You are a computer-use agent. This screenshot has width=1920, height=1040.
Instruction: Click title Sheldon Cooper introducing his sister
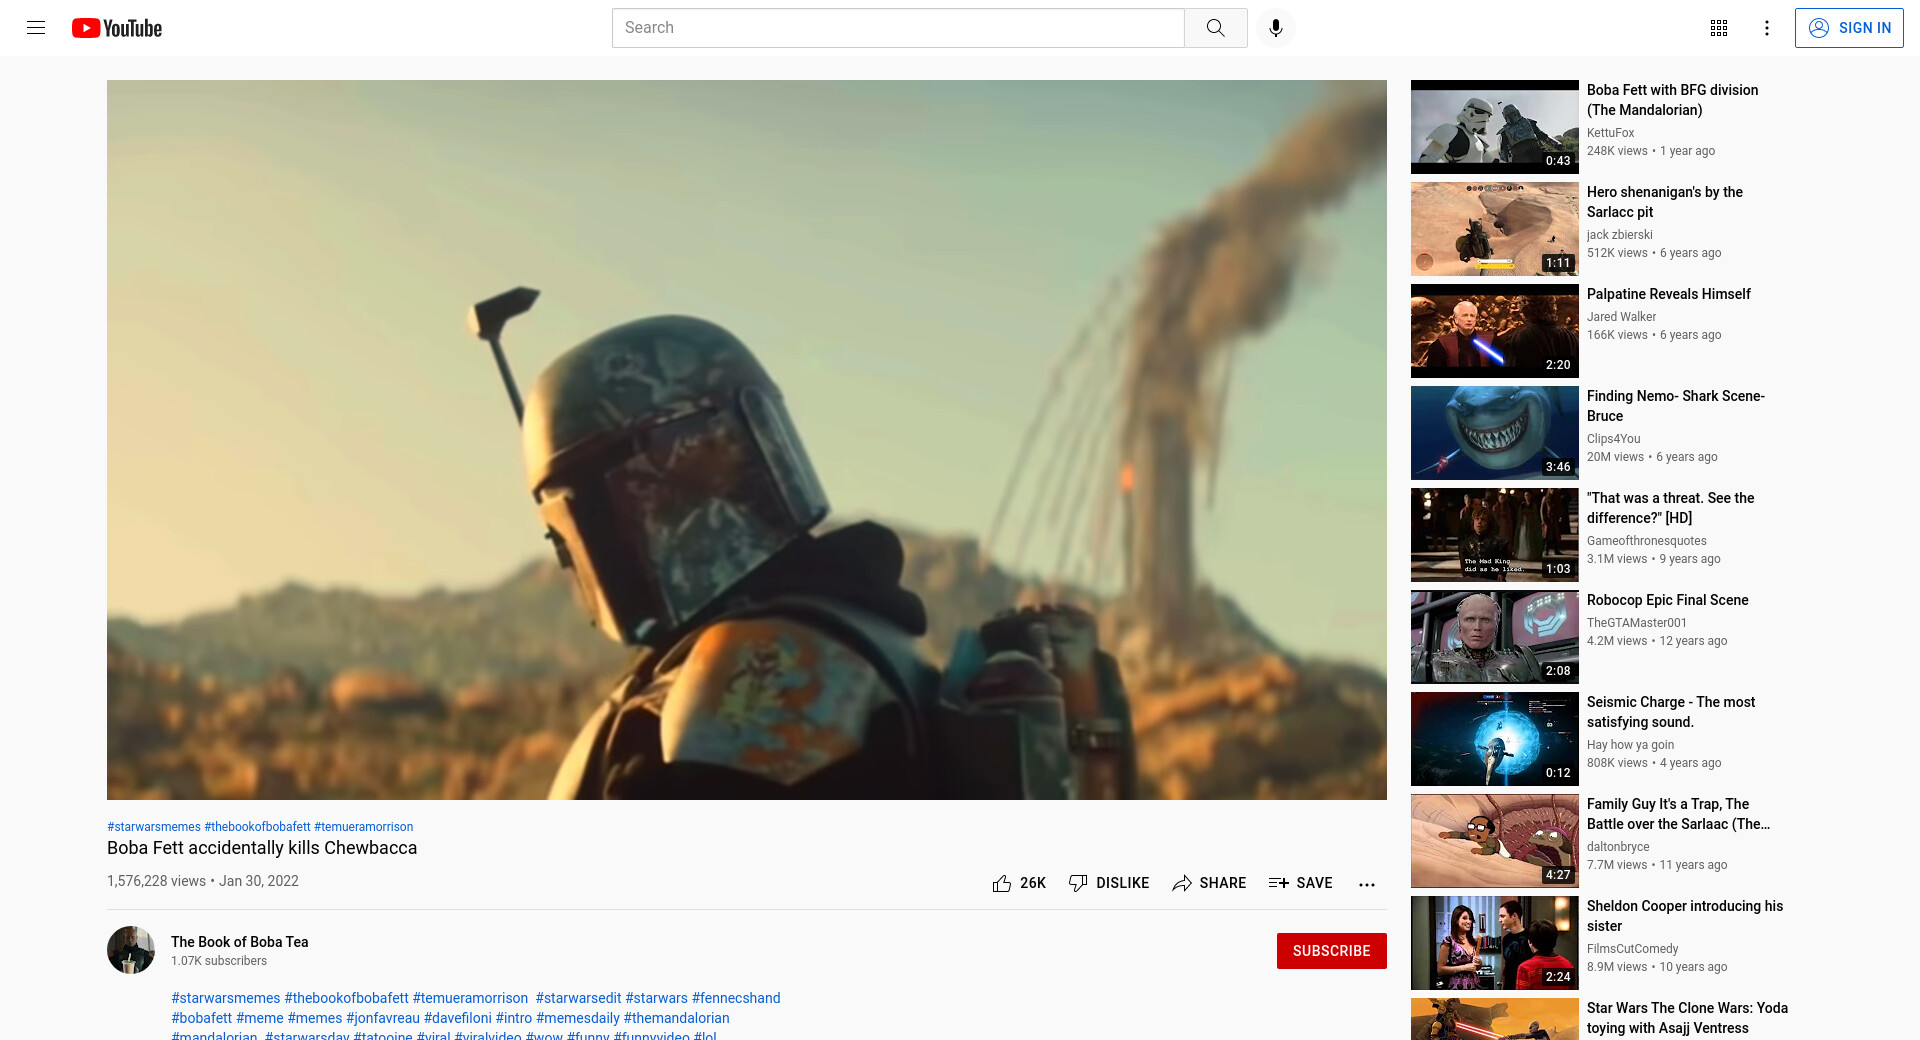(x=1685, y=916)
